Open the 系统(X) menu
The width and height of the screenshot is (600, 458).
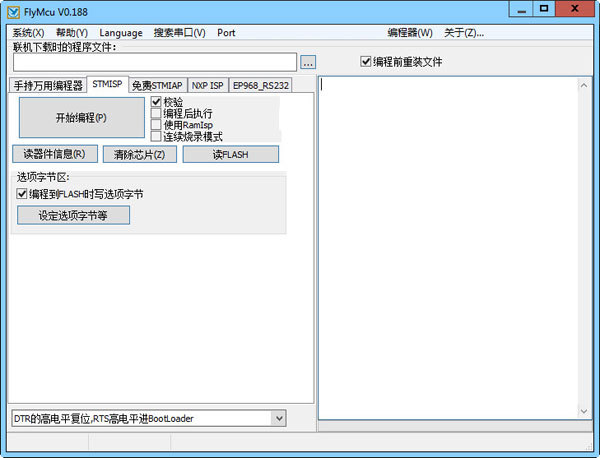click(x=28, y=33)
